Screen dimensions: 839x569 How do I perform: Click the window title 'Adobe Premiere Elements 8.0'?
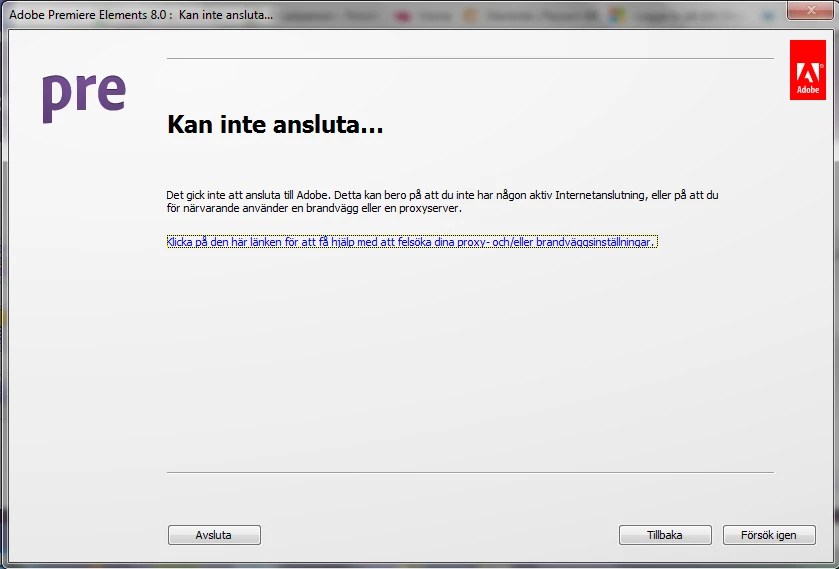click(88, 15)
